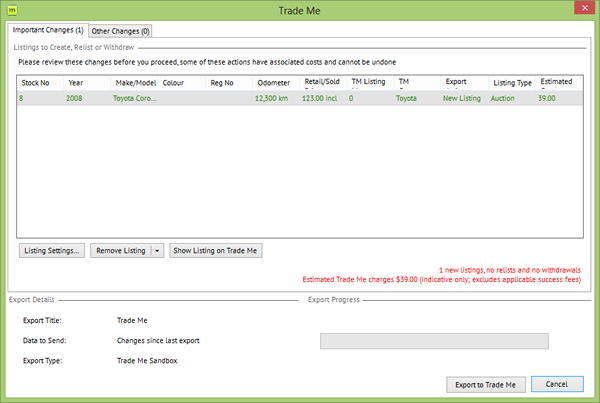Click the Cancel button
Image resolution: width=600 pixels, height=403 pixels.
[x=557, y=384]
